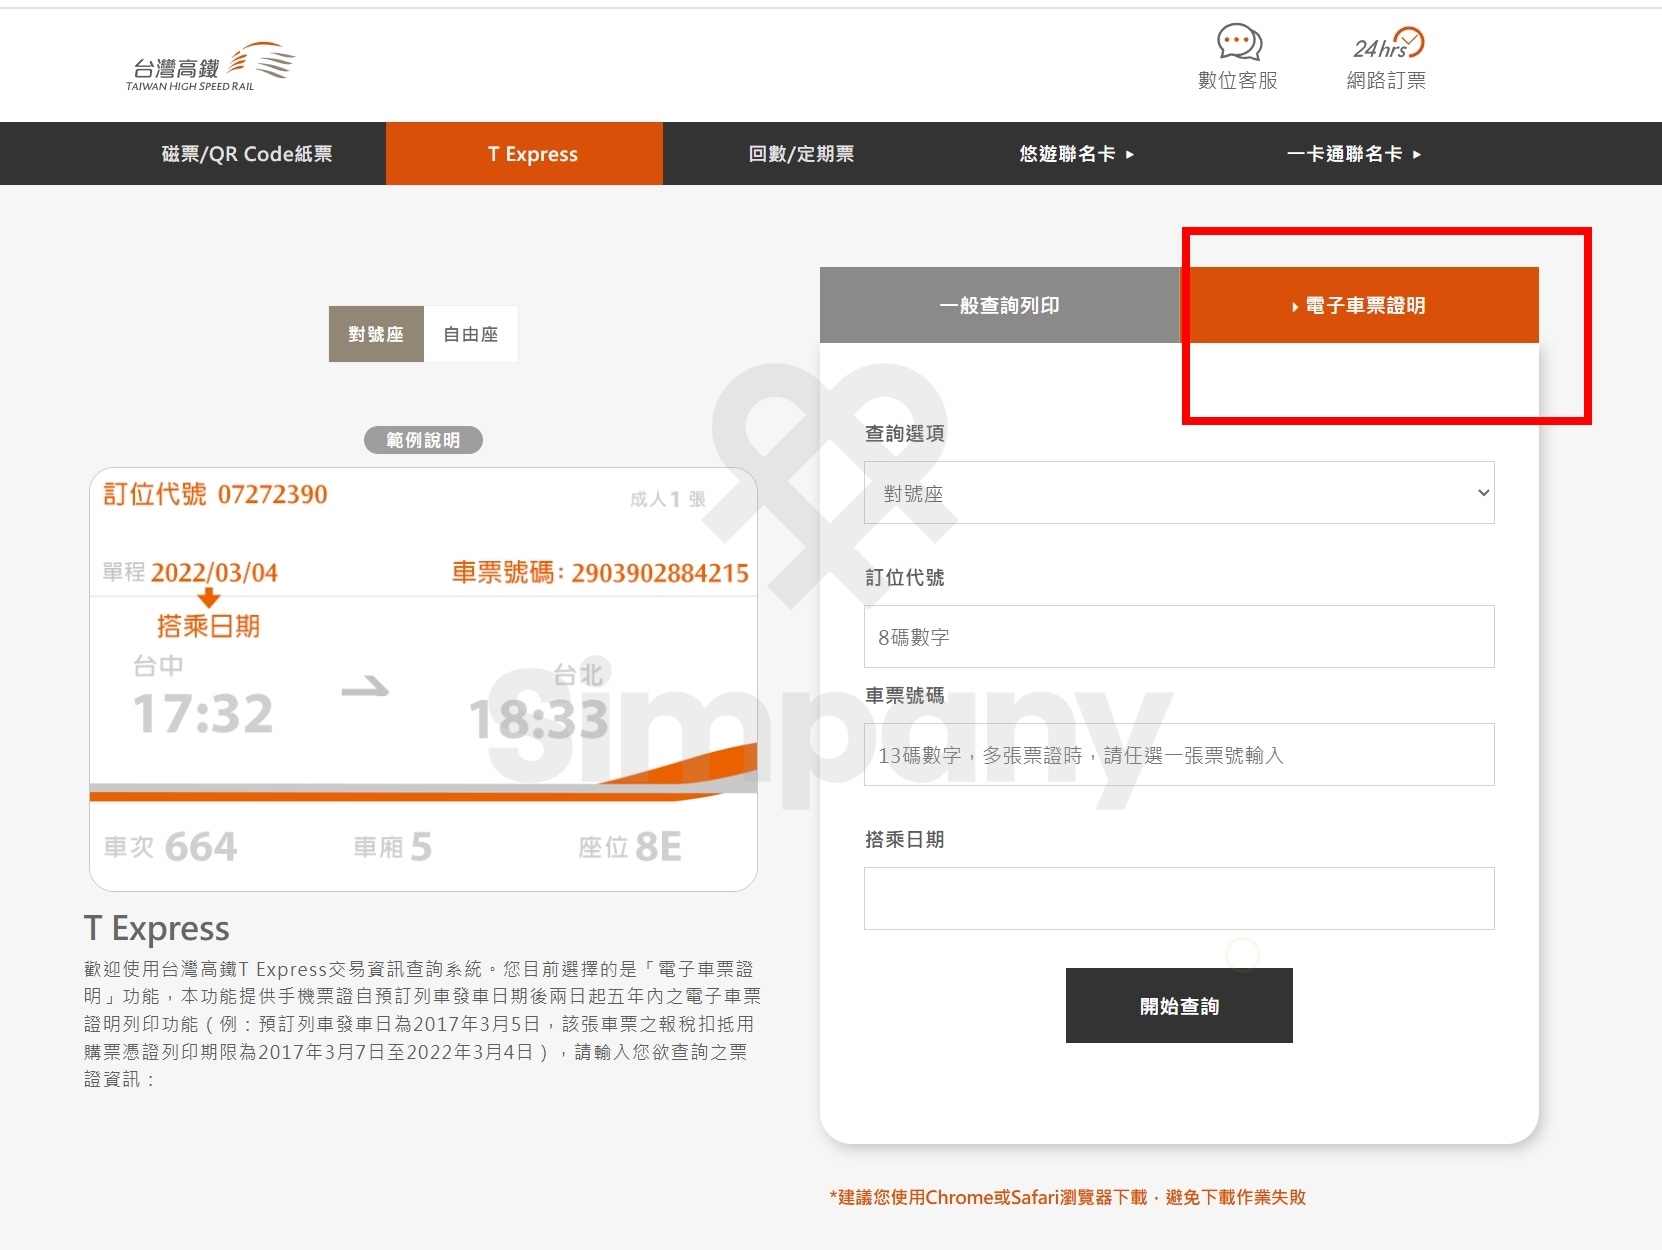The width and height of the screenshot is (1662, 1250).
Task: Toggle the 對號座 example view
Action: [x=376, y=334]
